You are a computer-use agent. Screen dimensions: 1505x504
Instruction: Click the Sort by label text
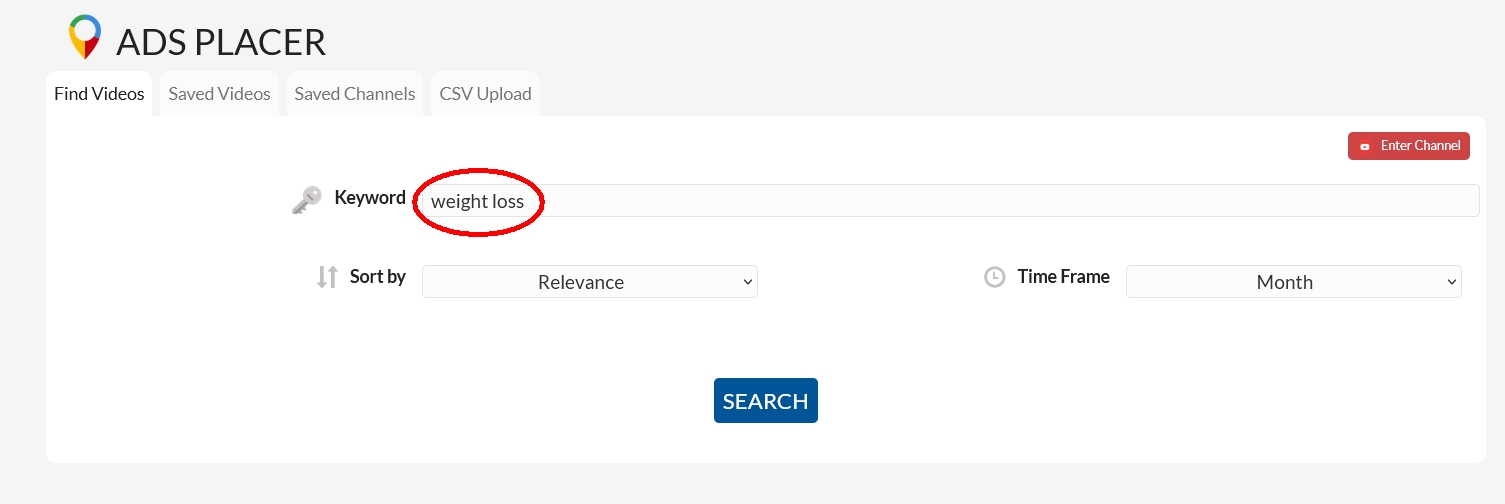click(378, 277)
